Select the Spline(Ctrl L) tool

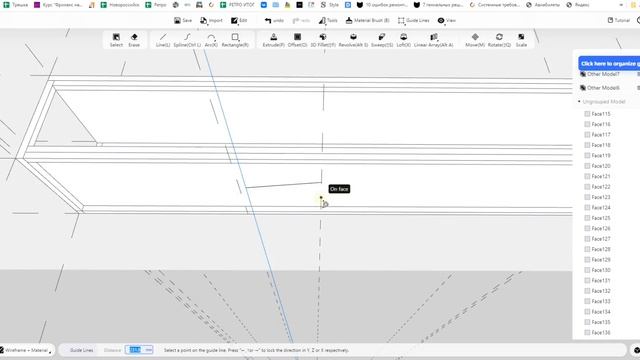(x=187, y=40)
